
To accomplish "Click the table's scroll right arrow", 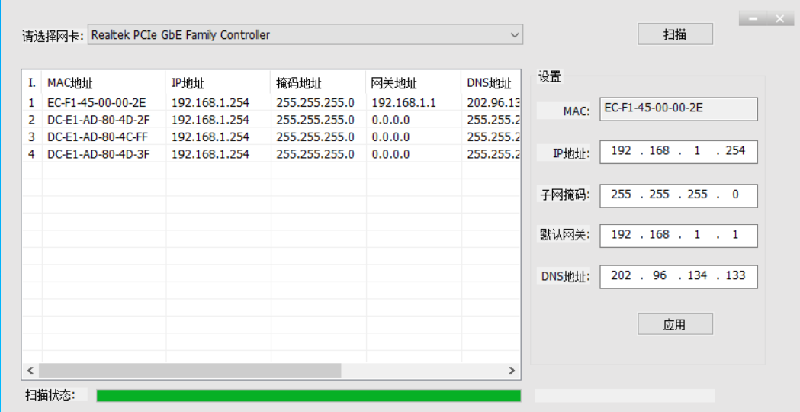I will click(513, 370).
